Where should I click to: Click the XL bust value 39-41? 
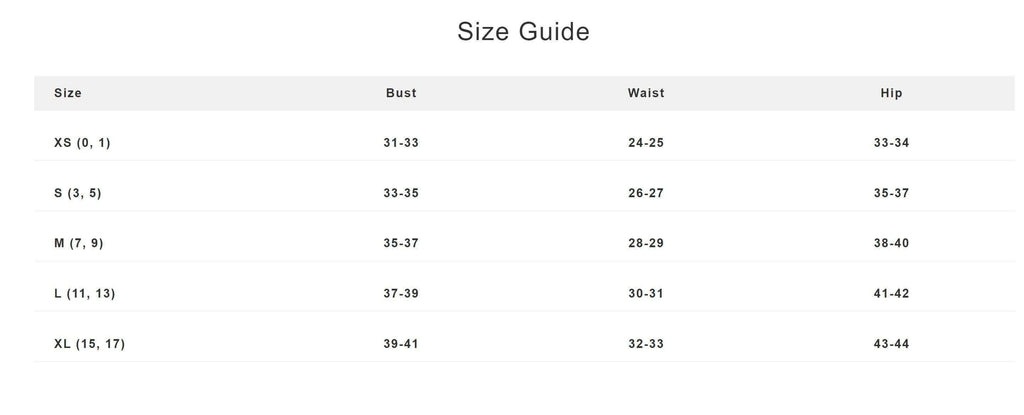[401, 344]
